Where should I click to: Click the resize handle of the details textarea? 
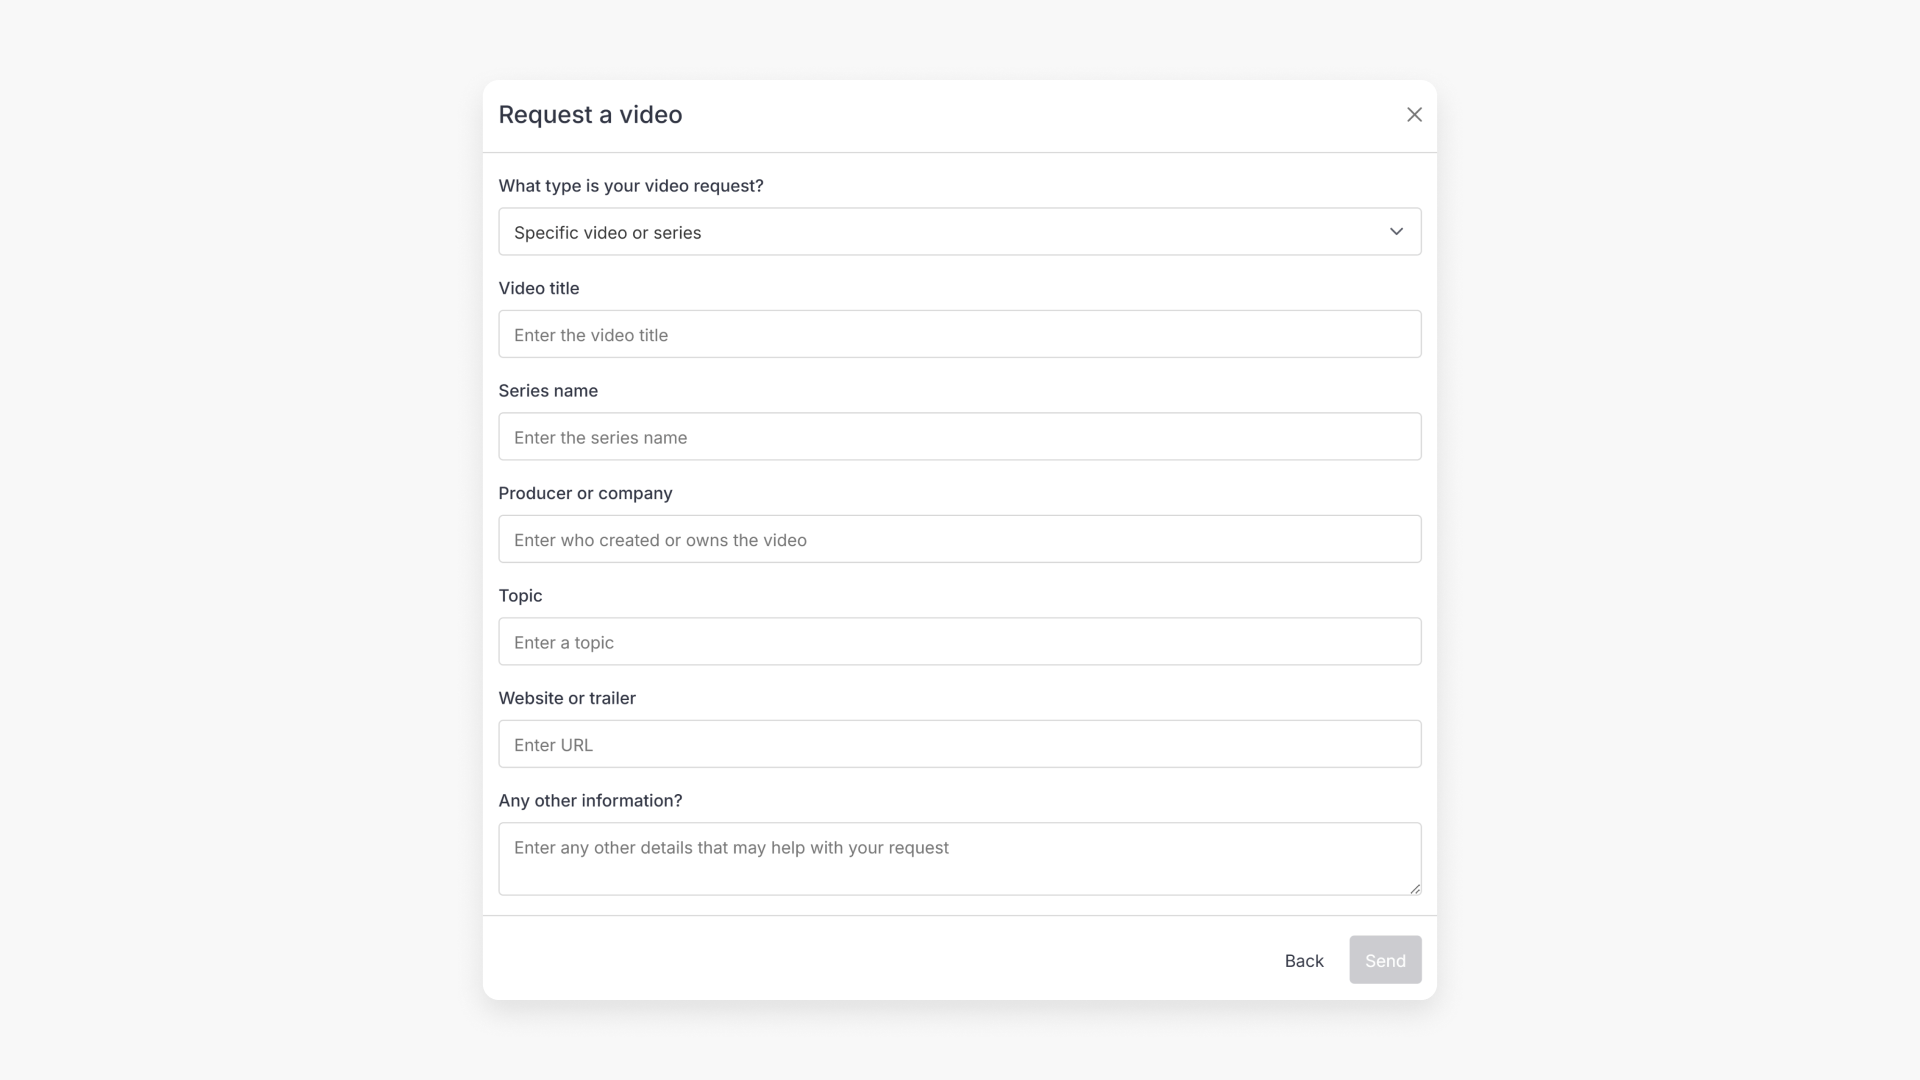coord(1414,888)
